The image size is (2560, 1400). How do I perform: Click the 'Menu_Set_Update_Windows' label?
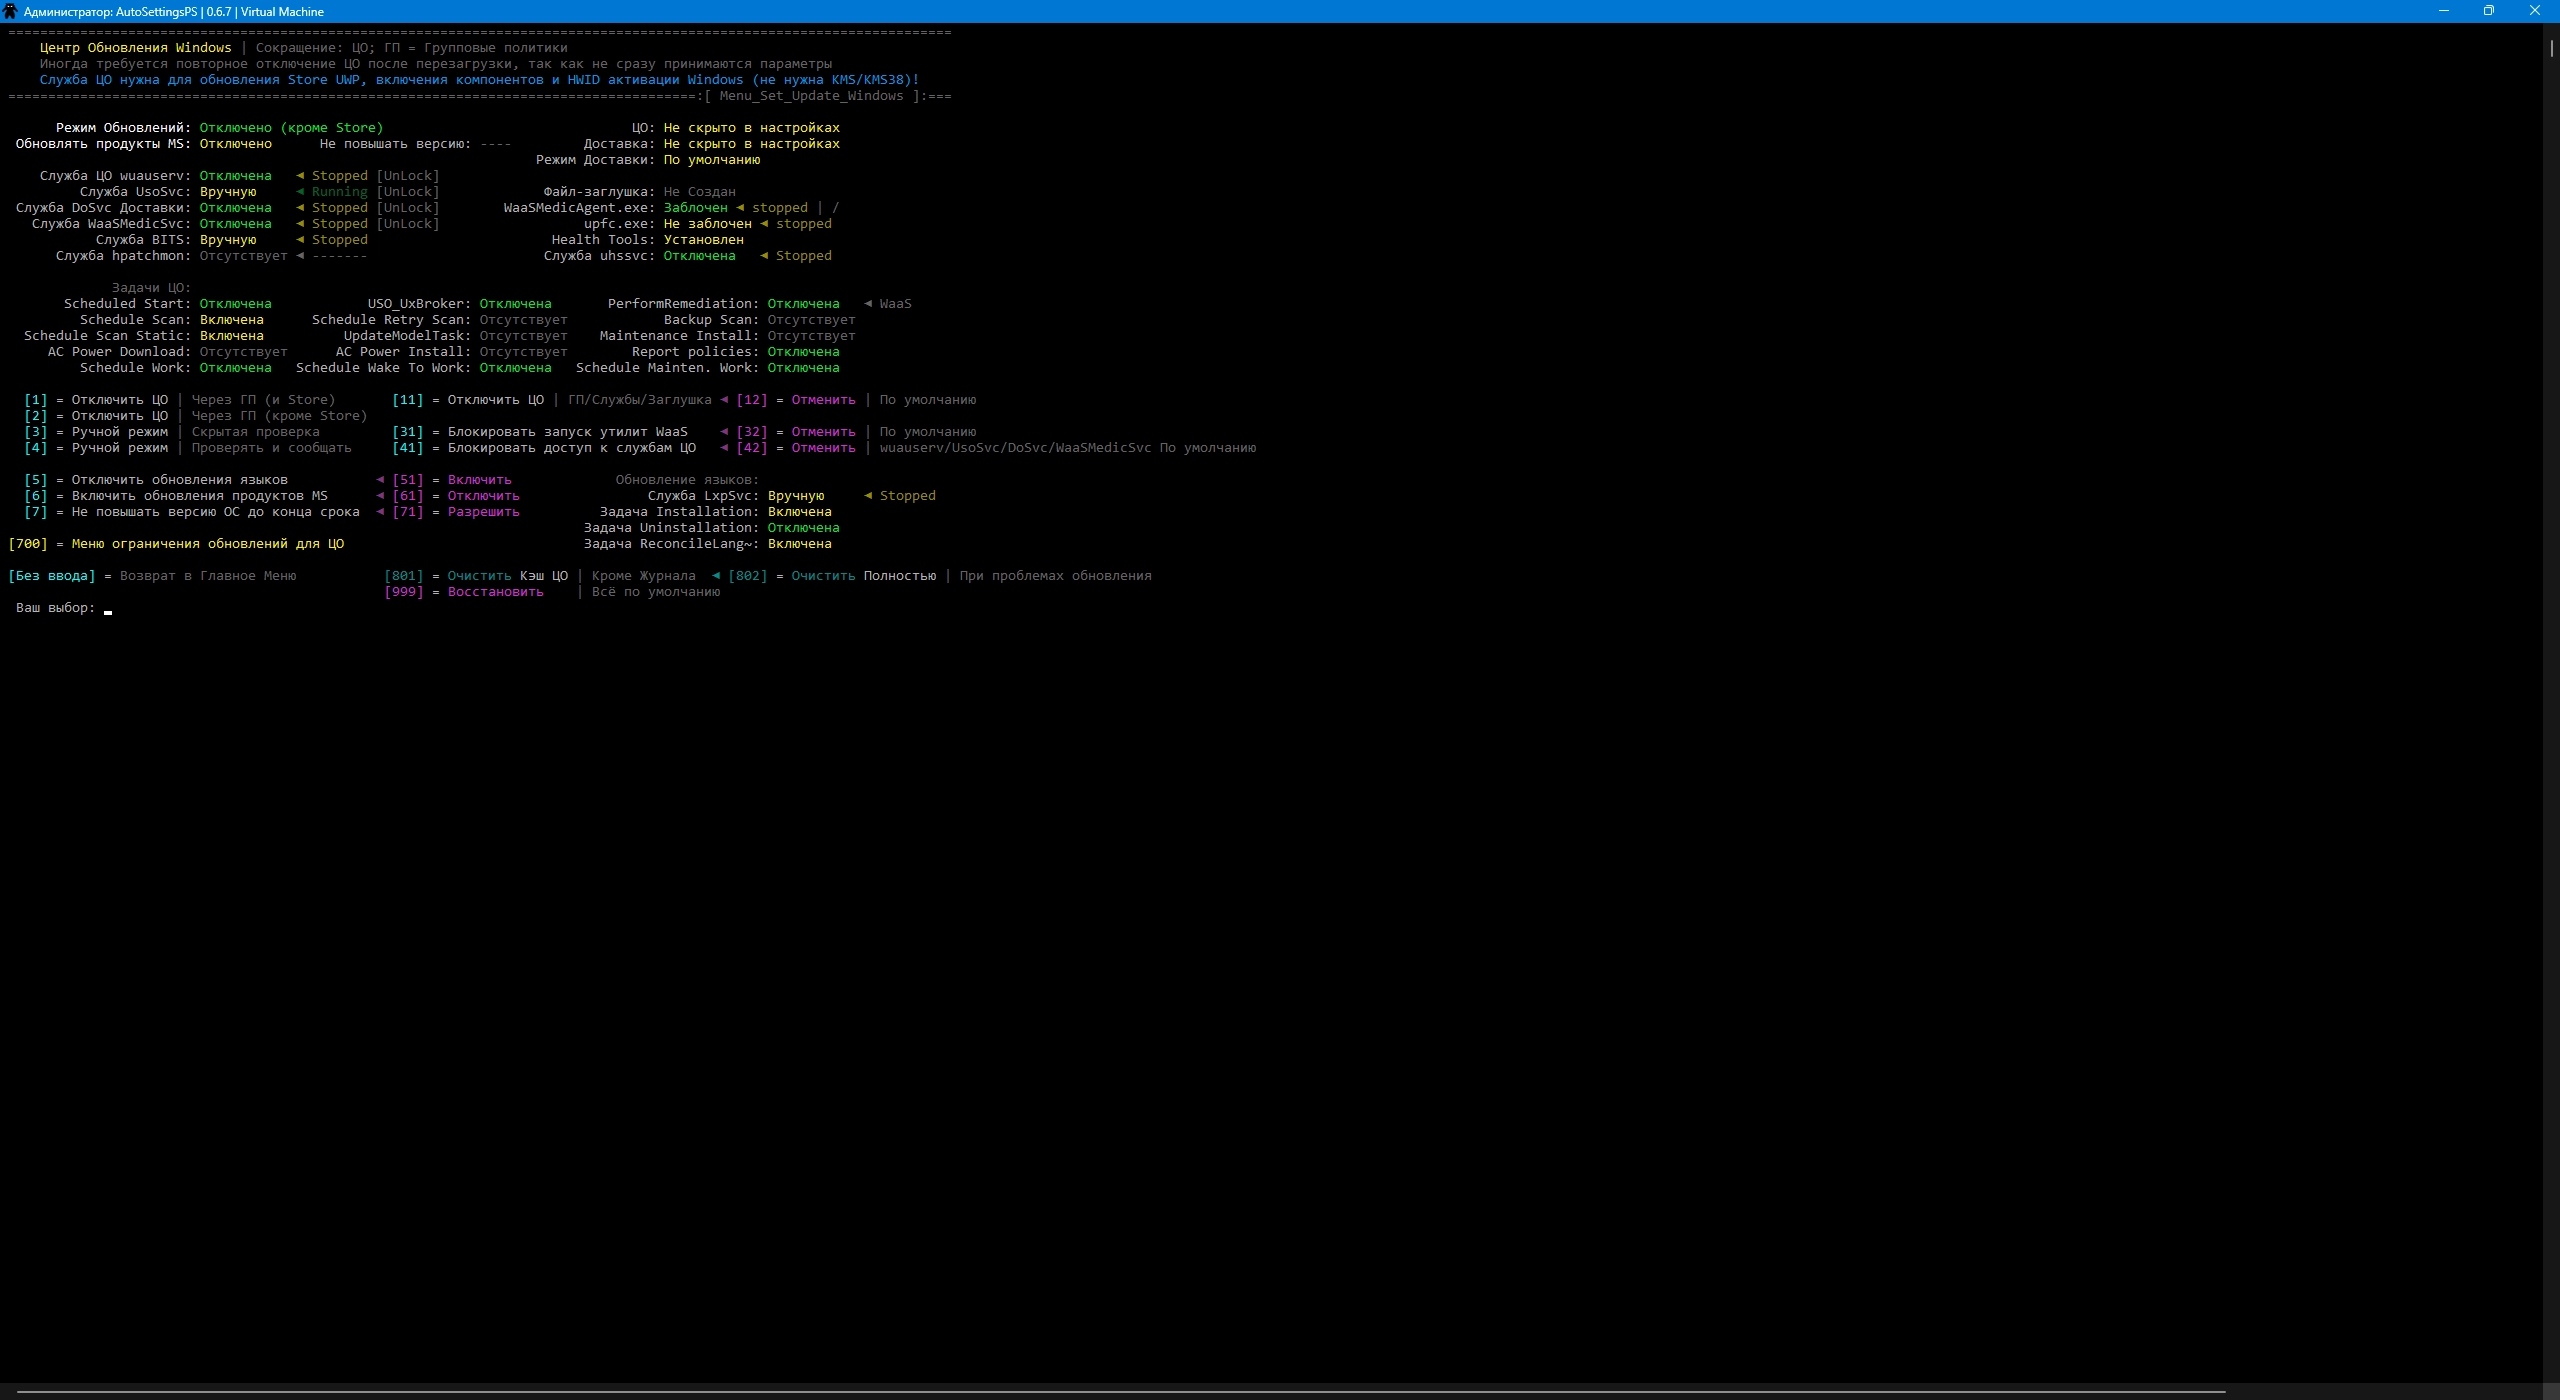812,96
